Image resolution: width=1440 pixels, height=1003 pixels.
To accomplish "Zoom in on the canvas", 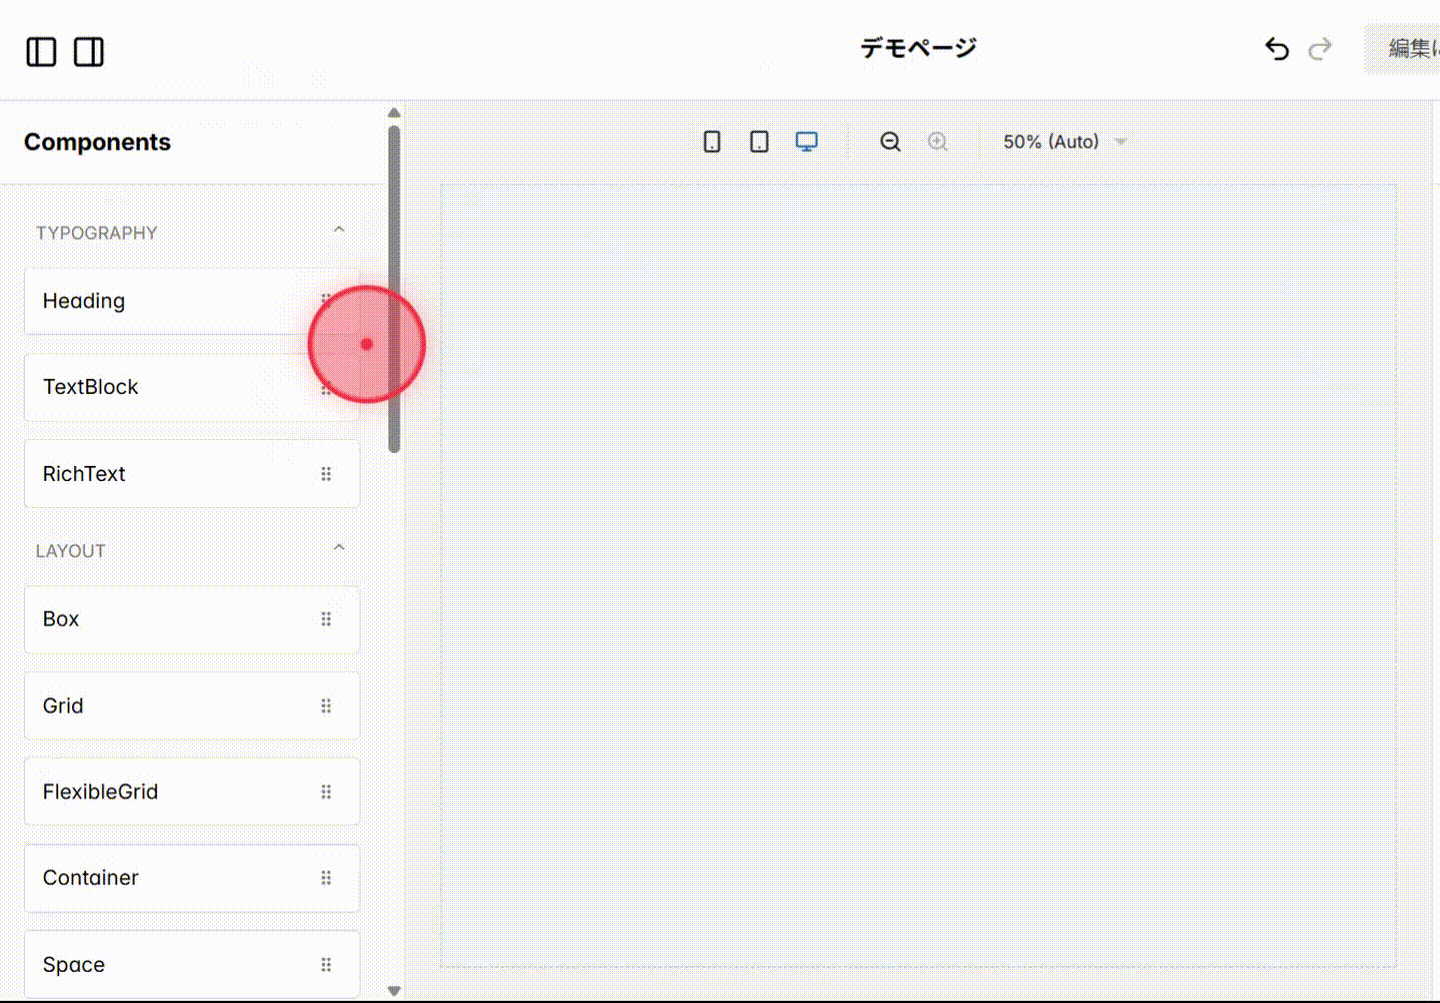I will (x=938, y=141).
